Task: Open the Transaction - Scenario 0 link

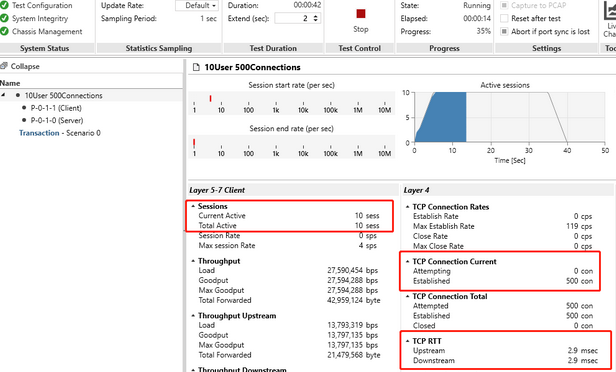Action: (60, 133)
